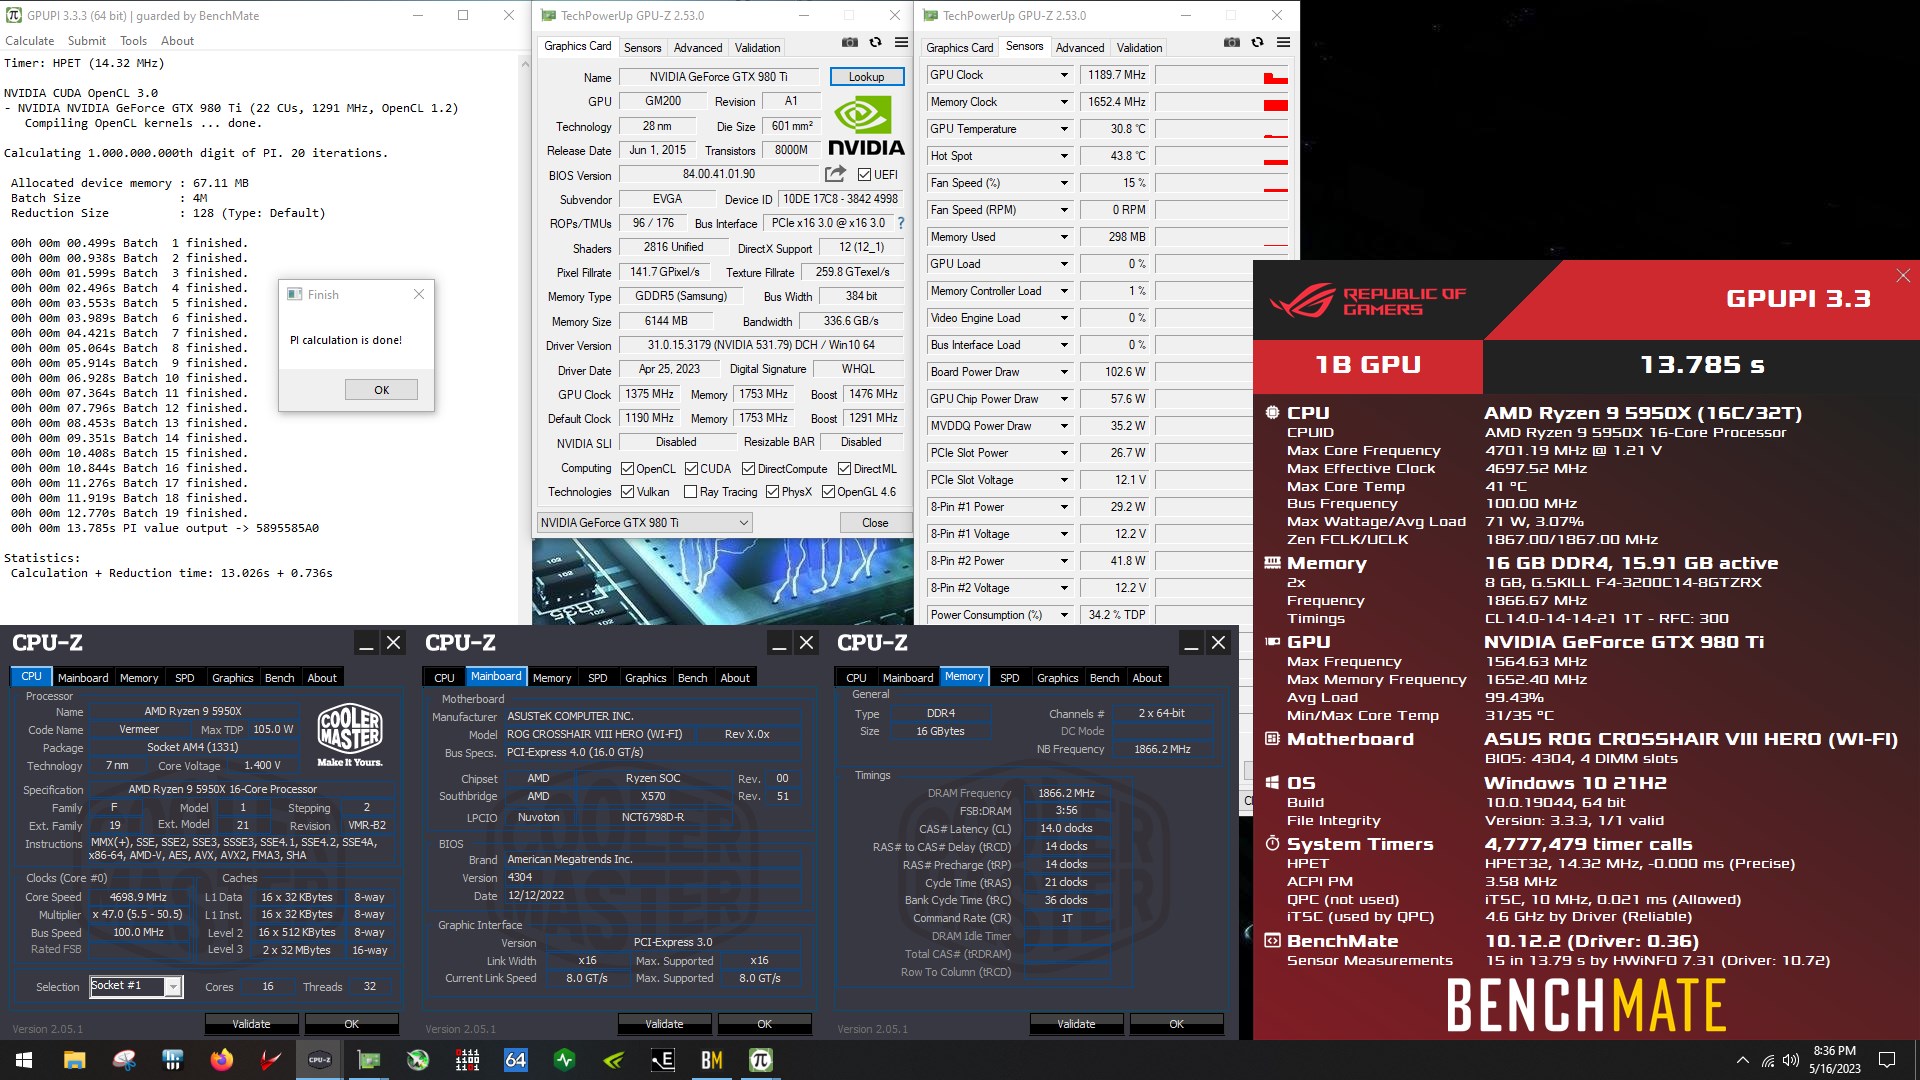Click the red binary digits taskbar icon
The image size is (1920, 1080).
[467, 1060]
